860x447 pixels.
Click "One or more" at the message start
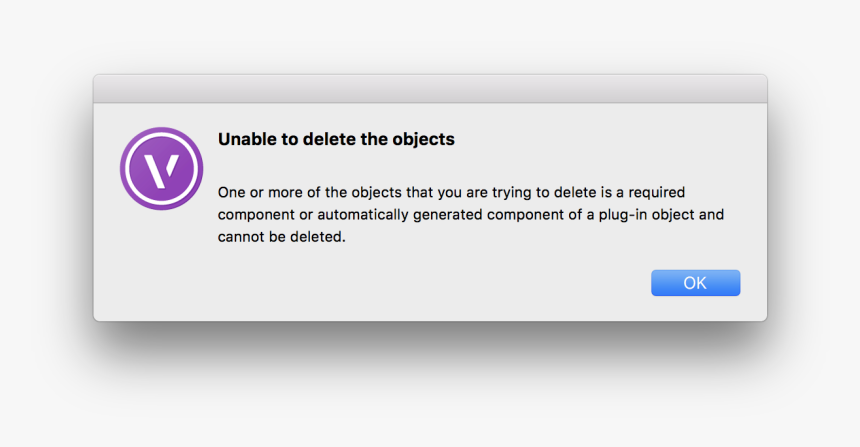[259, 192]
